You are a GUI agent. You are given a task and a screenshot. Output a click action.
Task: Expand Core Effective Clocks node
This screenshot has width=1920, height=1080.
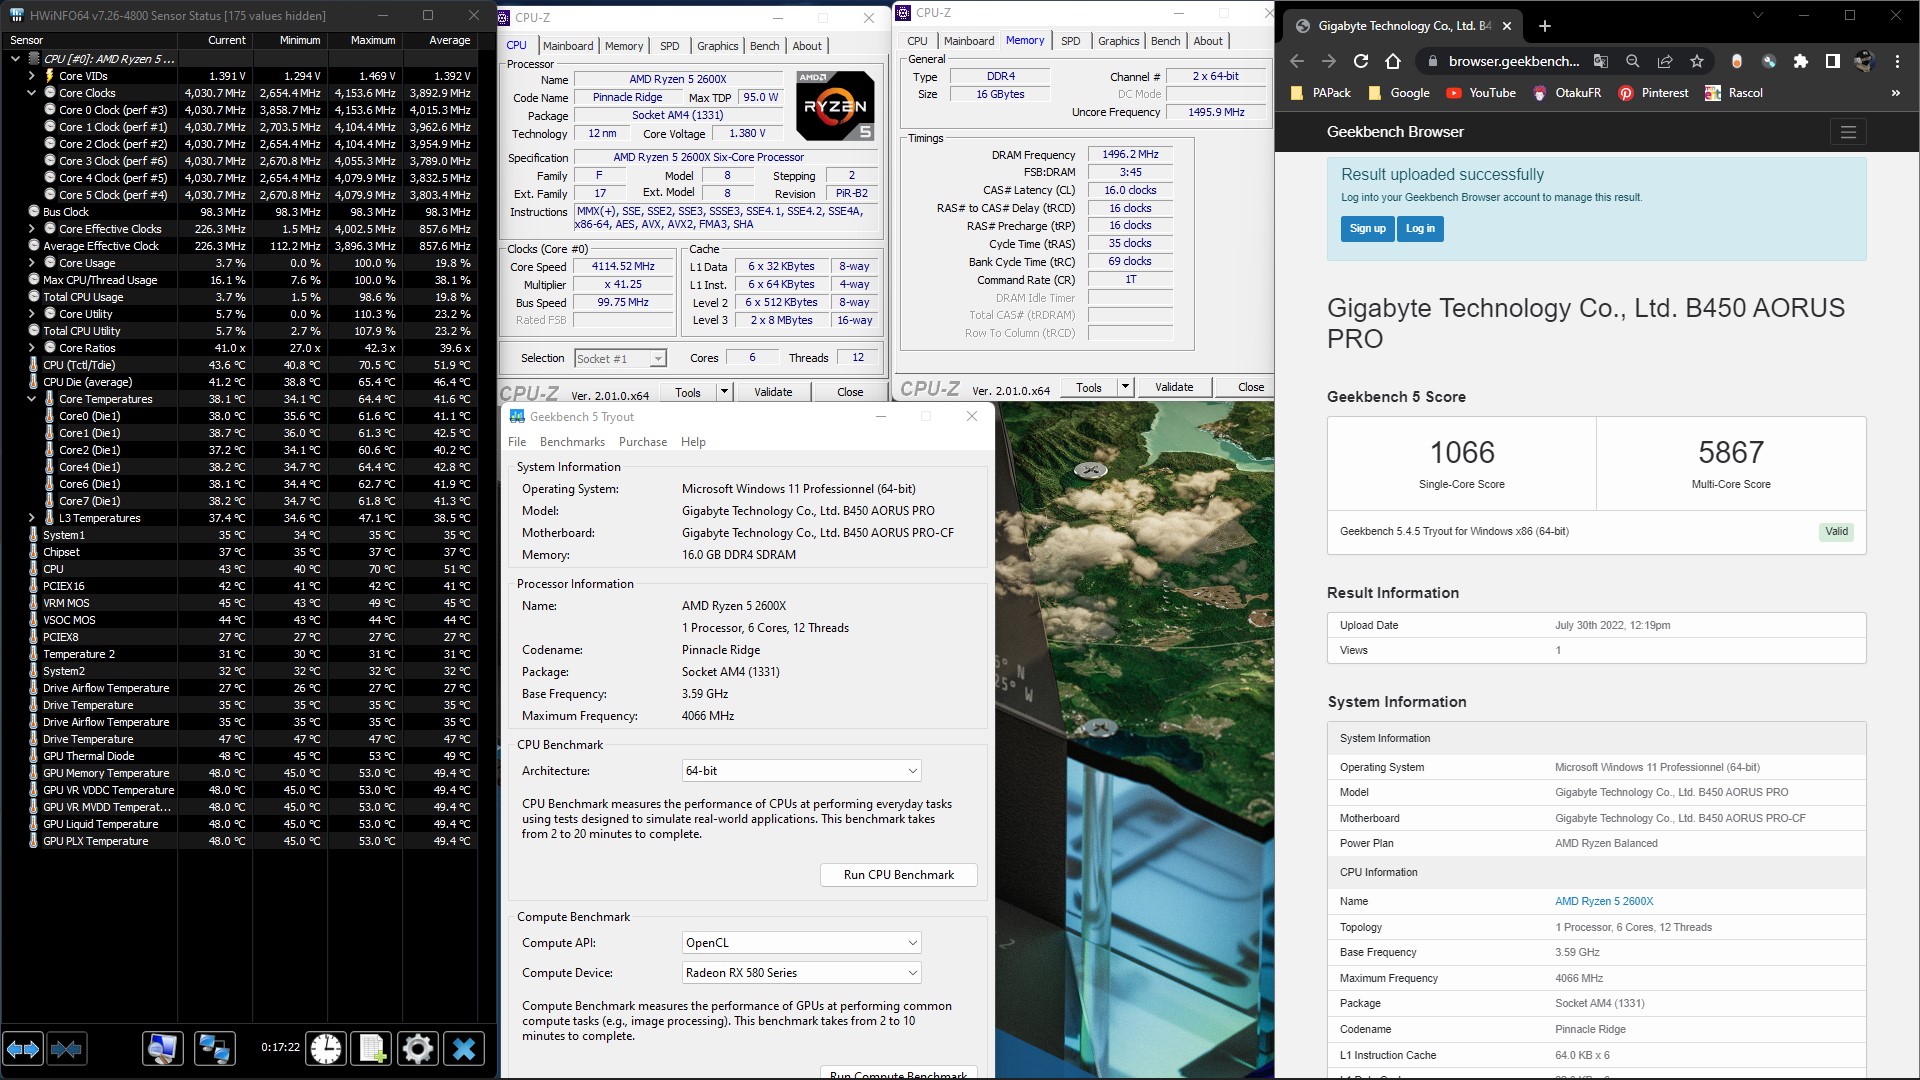point(31,229)
